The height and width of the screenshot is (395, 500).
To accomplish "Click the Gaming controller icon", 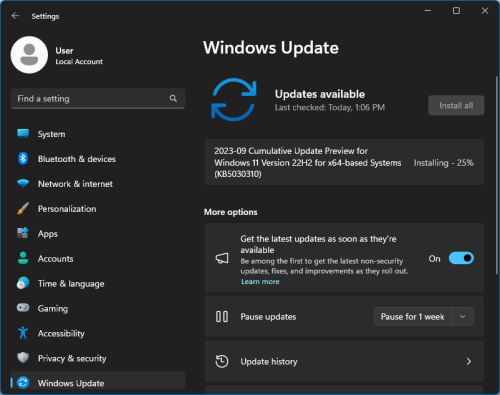I will point(23,307).
